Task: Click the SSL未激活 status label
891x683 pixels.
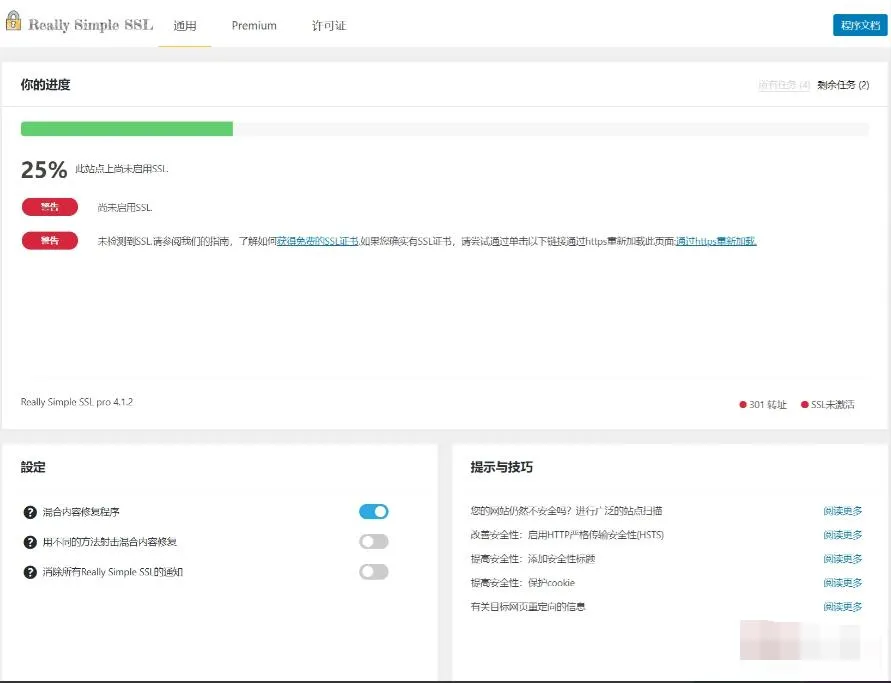Action: [832, 405]
